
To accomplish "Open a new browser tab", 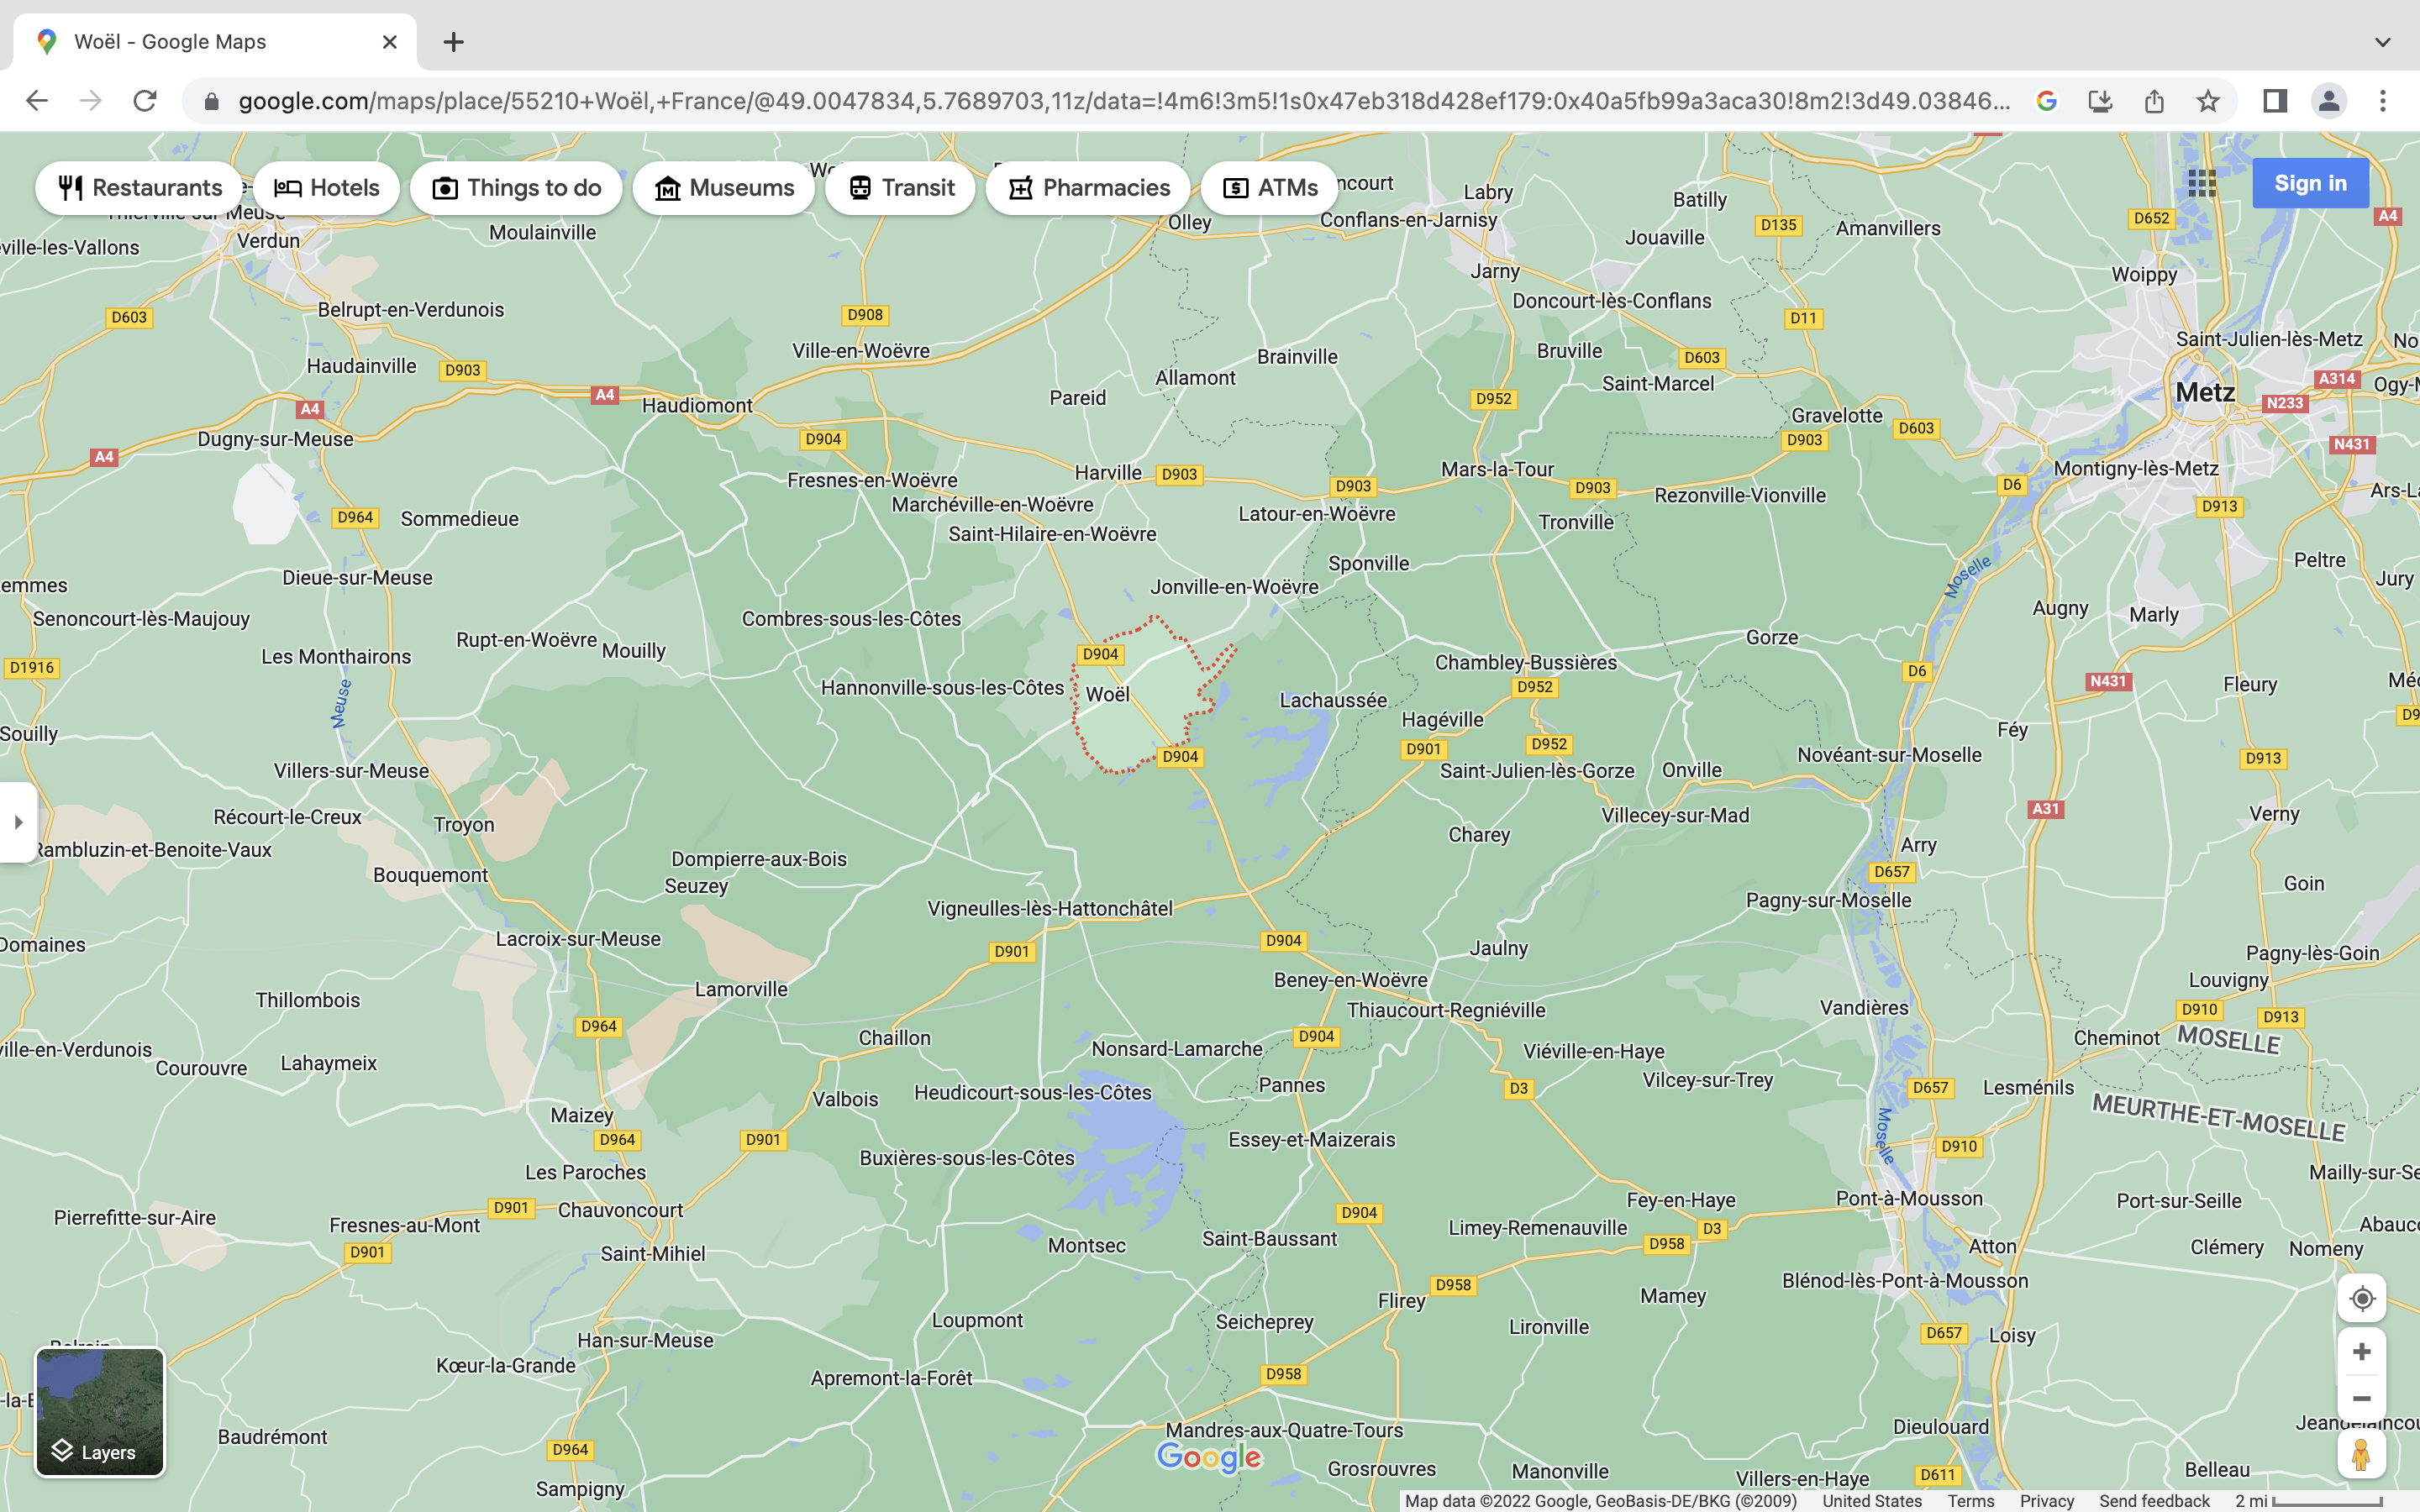I will coord(453,42).
